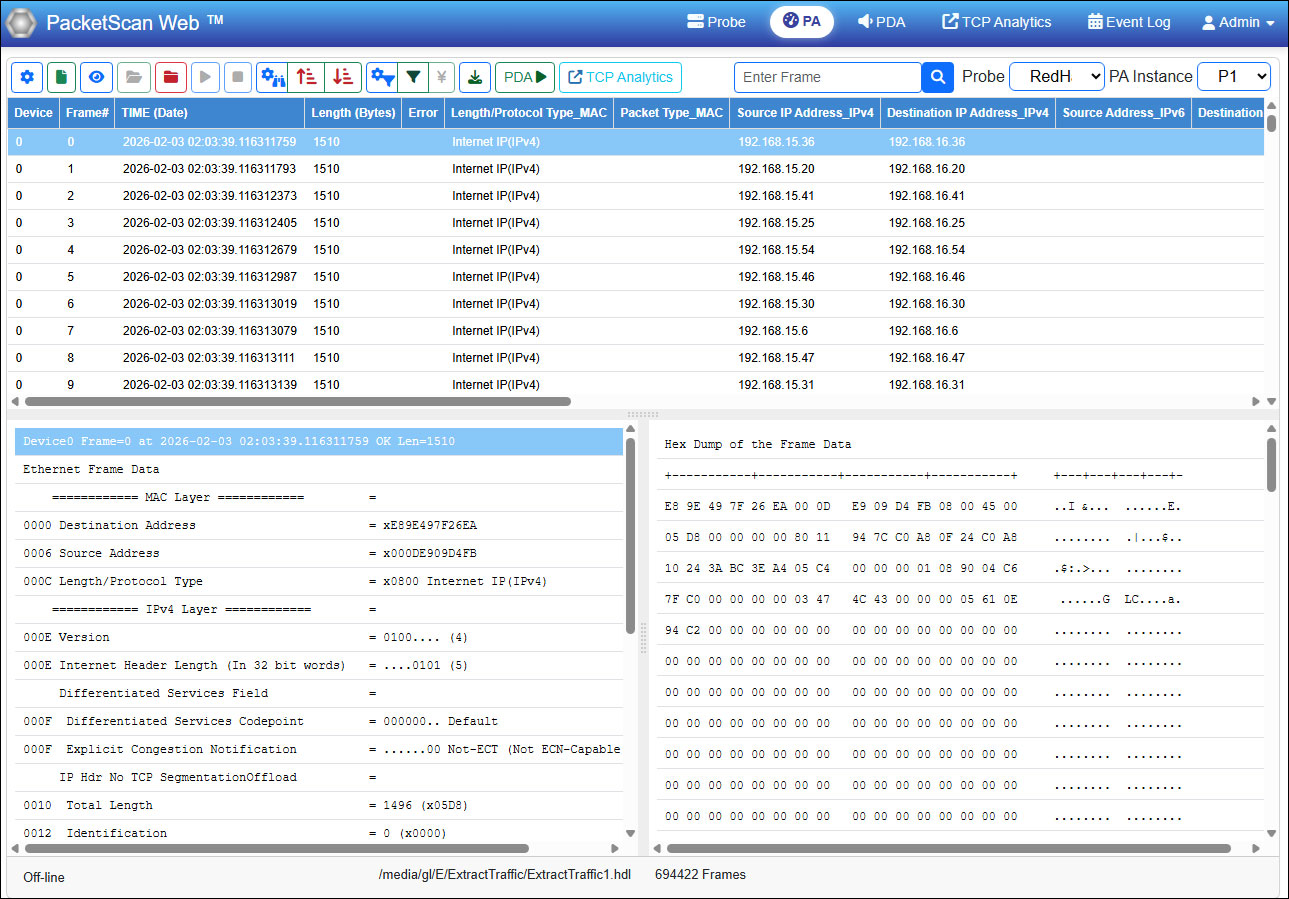The width and height of the screenshot is (1289, 899).
Task: Open the Probe selection dropdown showing RedH
Action: [x=1056, y=76]
